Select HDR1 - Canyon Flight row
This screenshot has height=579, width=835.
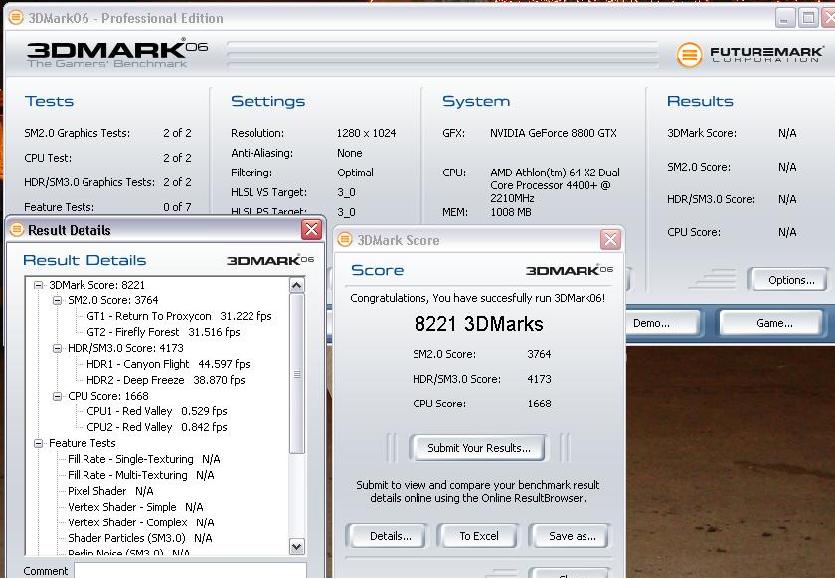(168, 364)
